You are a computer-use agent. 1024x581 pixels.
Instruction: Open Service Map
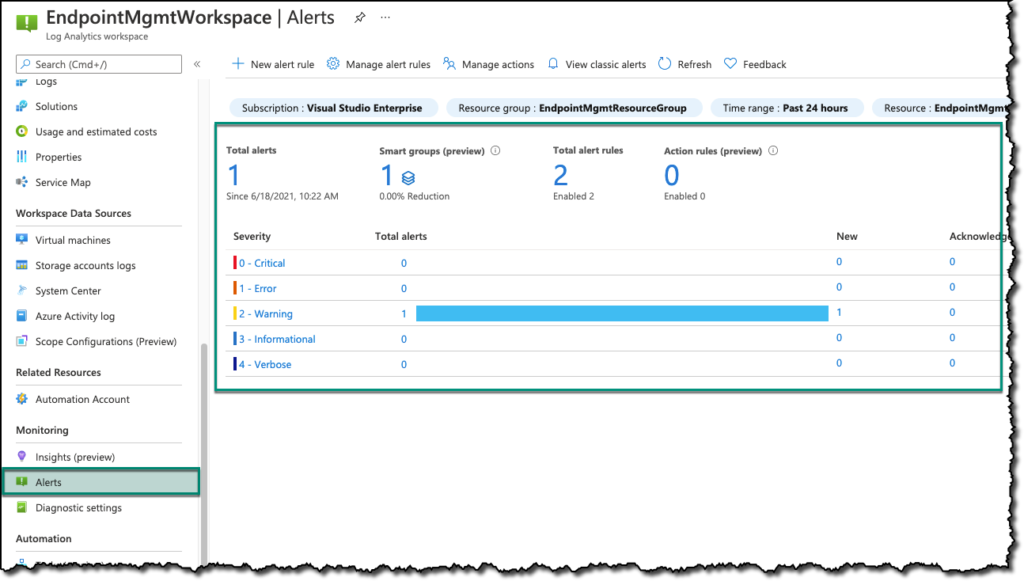point(63,183)
